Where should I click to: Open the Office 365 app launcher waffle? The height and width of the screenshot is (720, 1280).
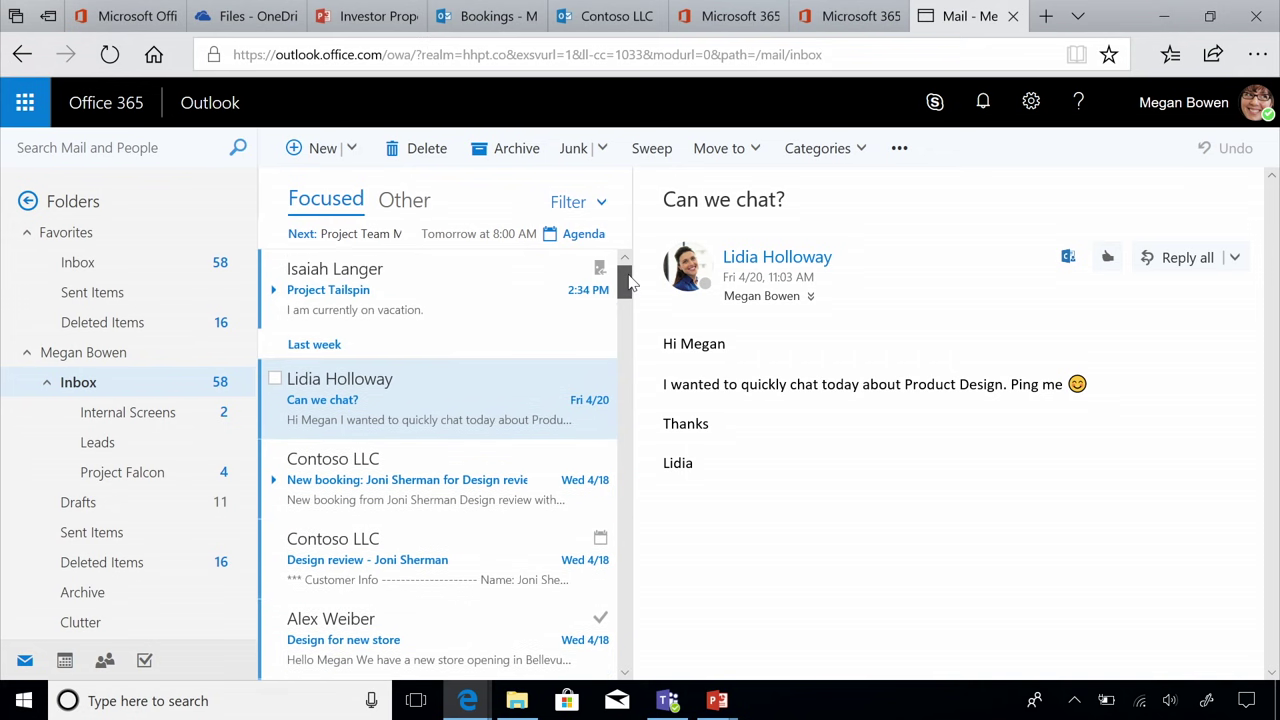pos(25,102)
